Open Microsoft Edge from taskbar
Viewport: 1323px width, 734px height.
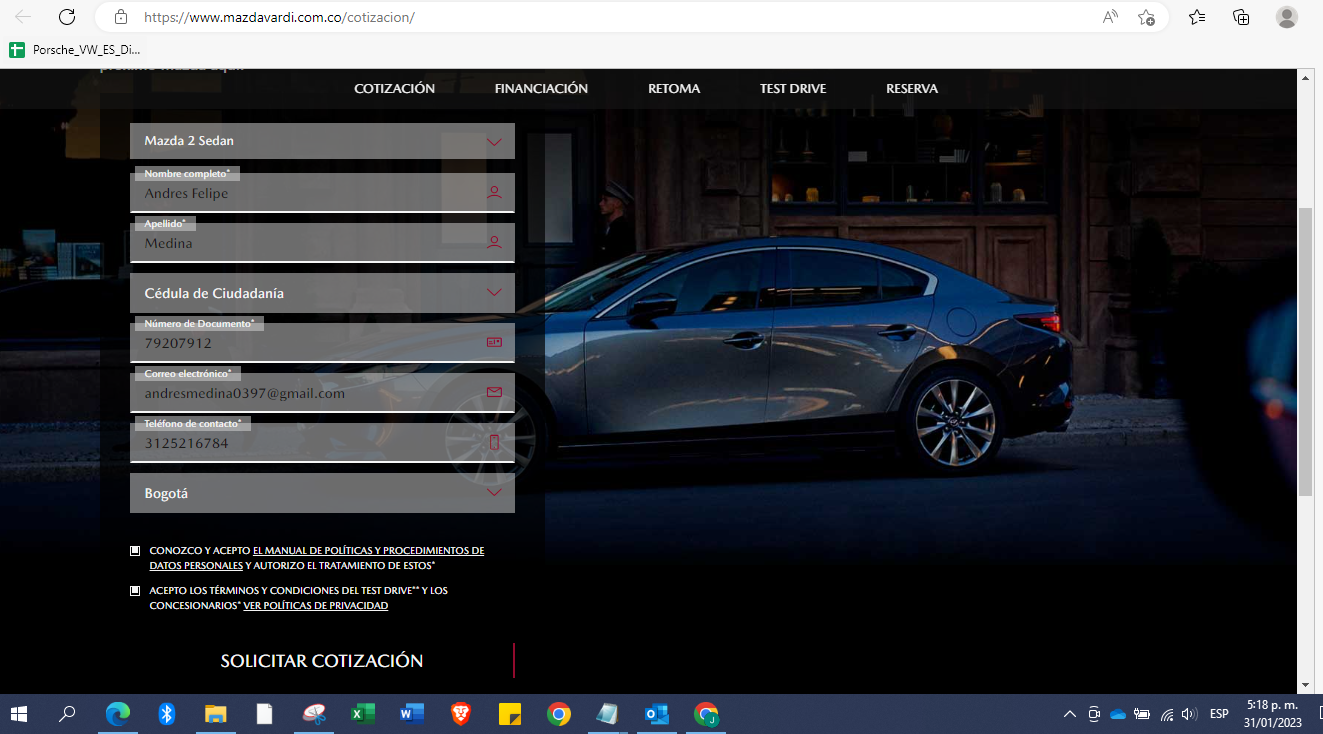tap(118, 714)
